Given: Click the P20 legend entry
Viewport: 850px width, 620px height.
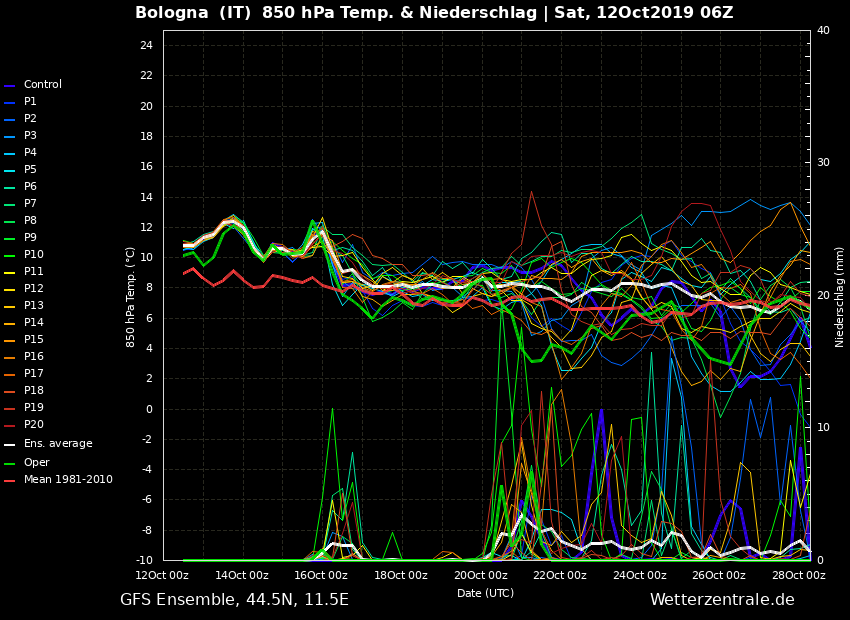Looking at the screenshot, I should 33,425.
